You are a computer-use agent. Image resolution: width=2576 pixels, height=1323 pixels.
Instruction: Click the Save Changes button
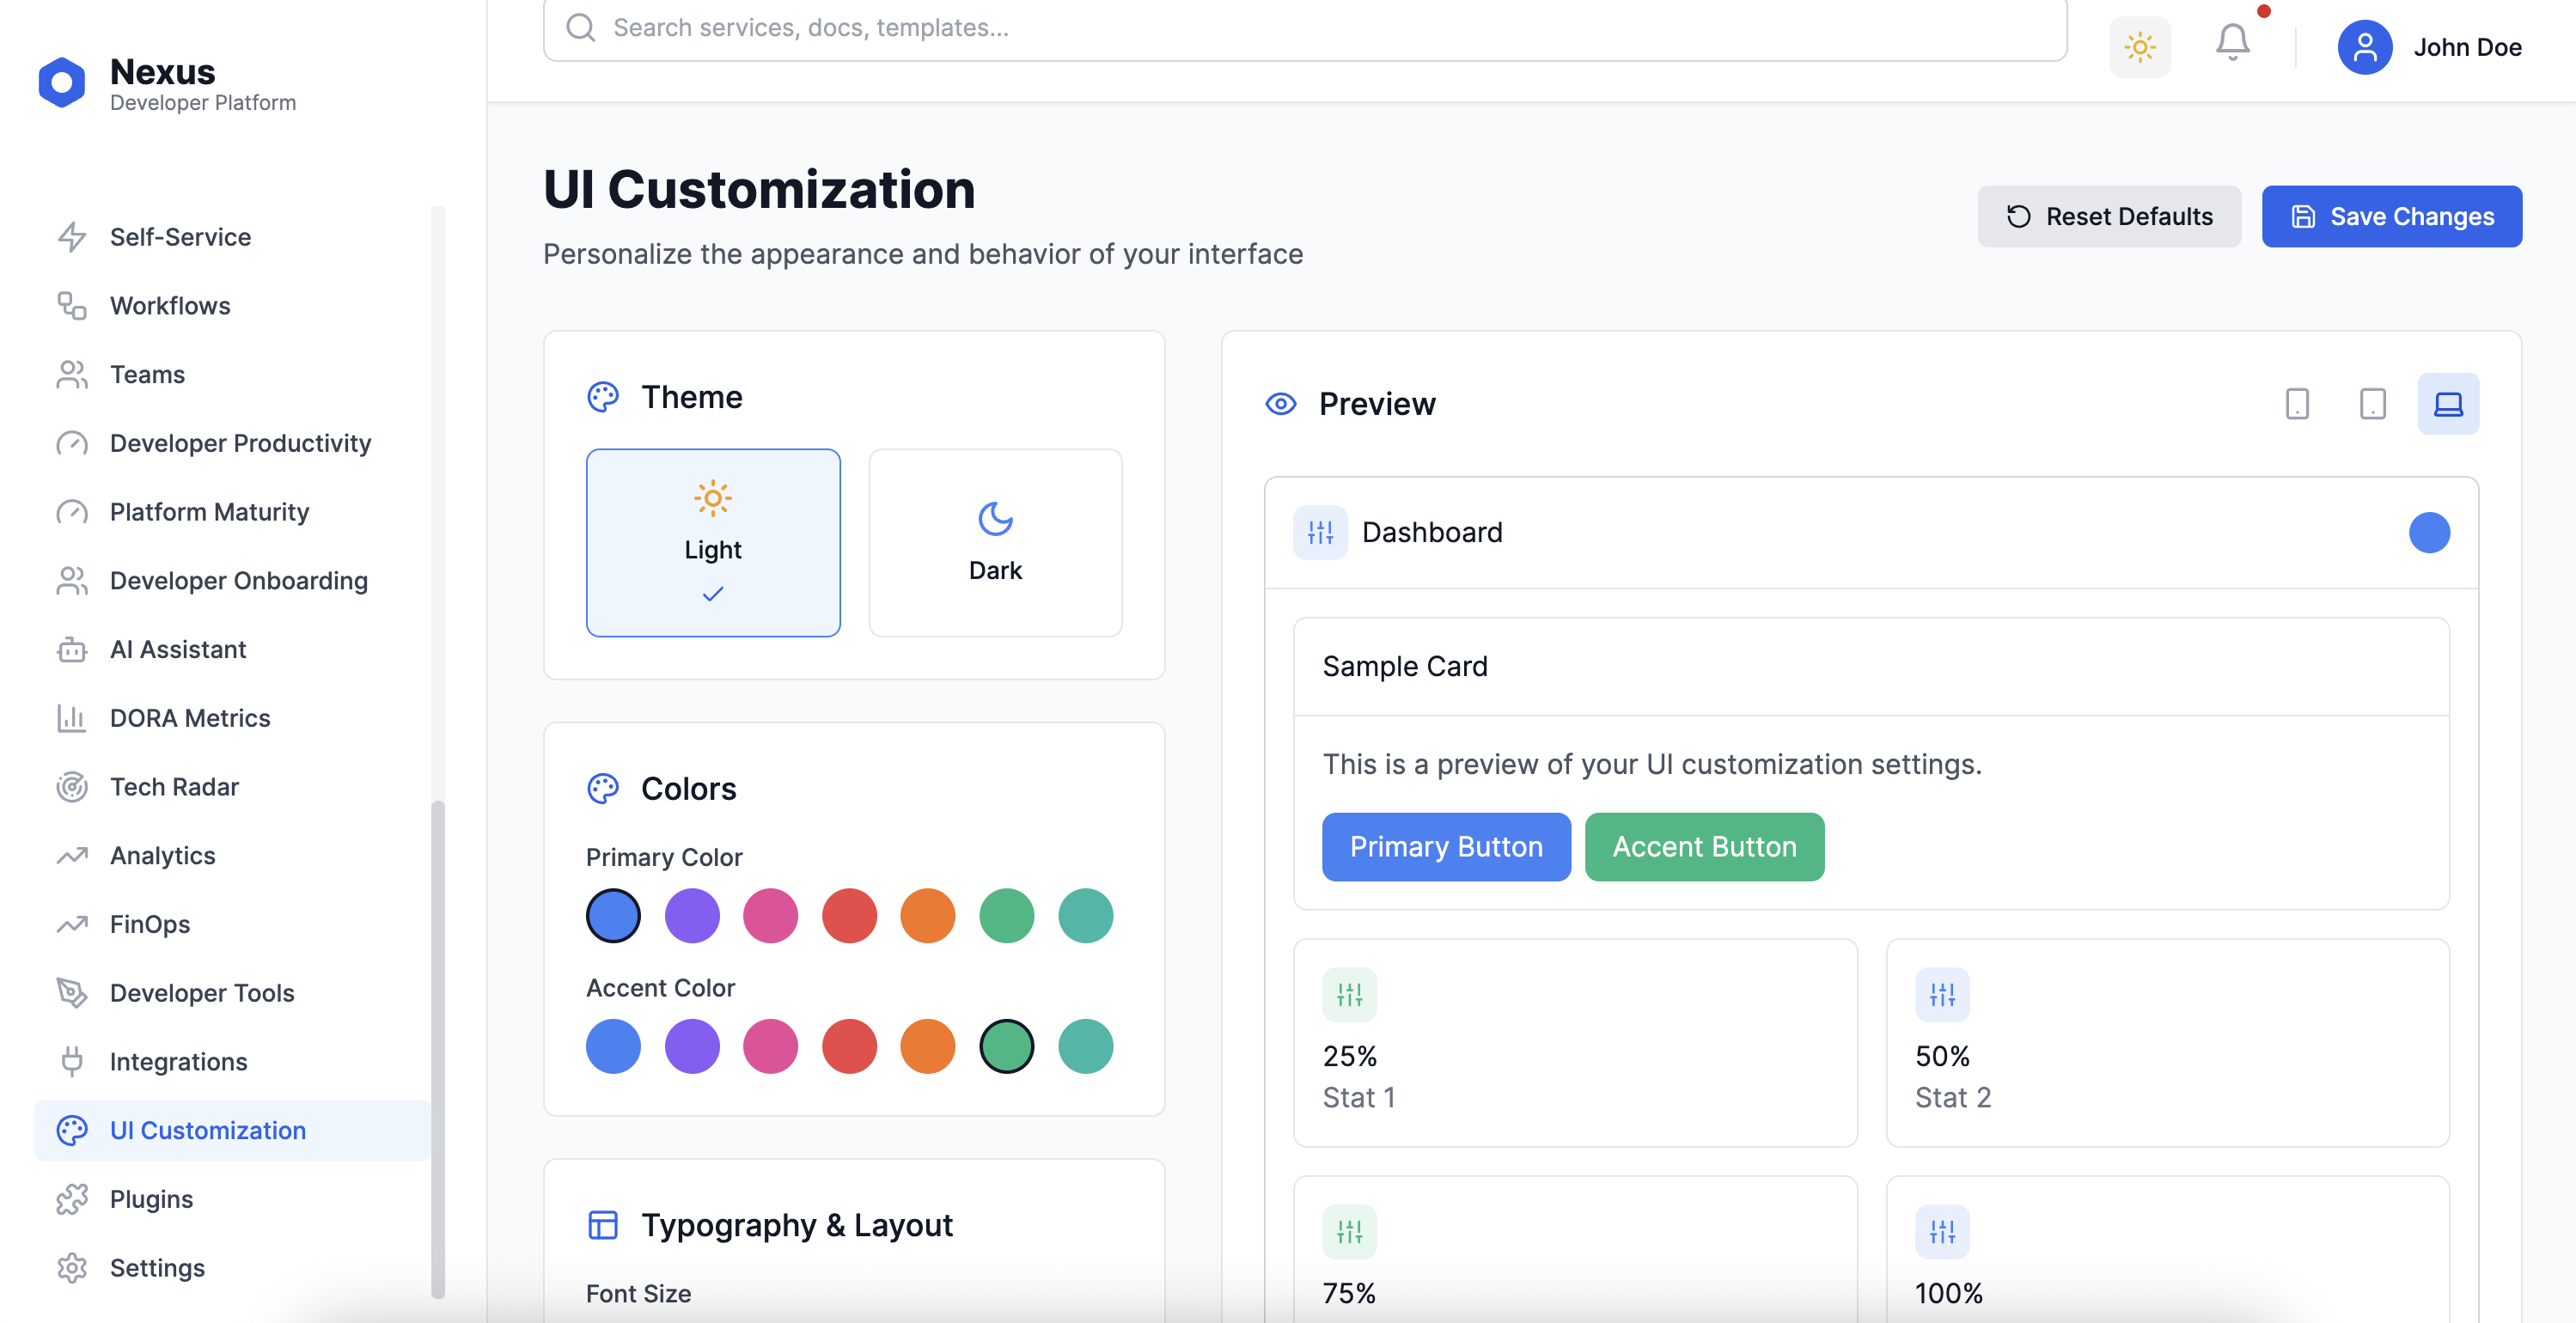[x=2391, y=216]
